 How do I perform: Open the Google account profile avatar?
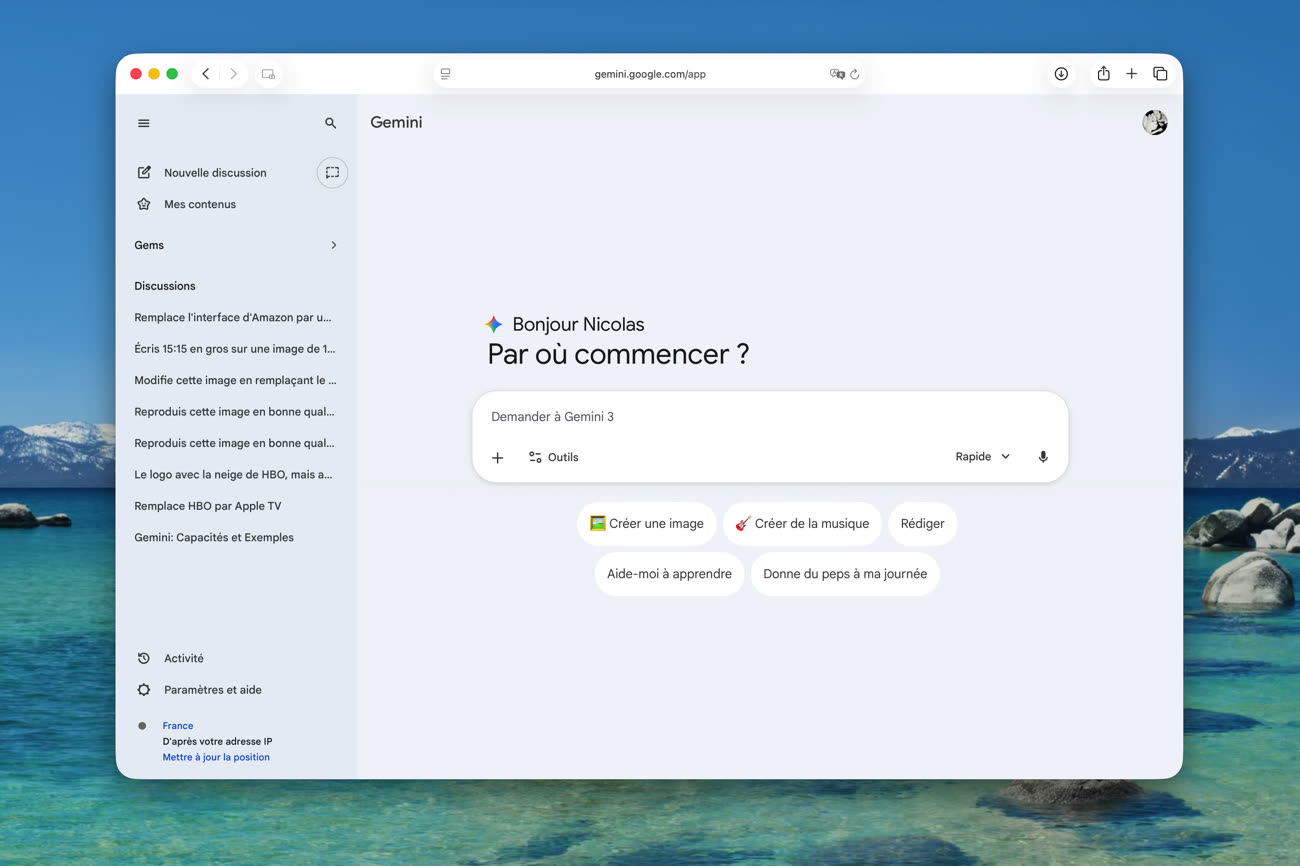tap(1155, 123)
